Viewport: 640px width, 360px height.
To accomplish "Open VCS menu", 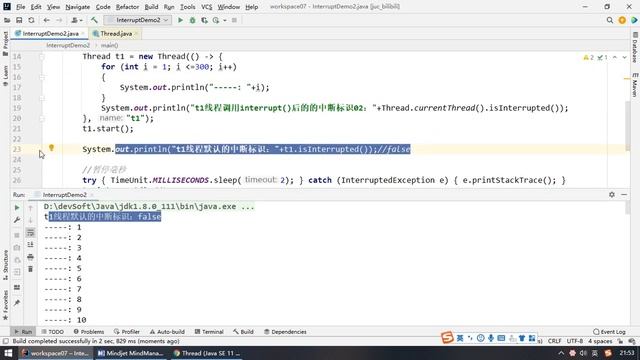I will (207, 7).
